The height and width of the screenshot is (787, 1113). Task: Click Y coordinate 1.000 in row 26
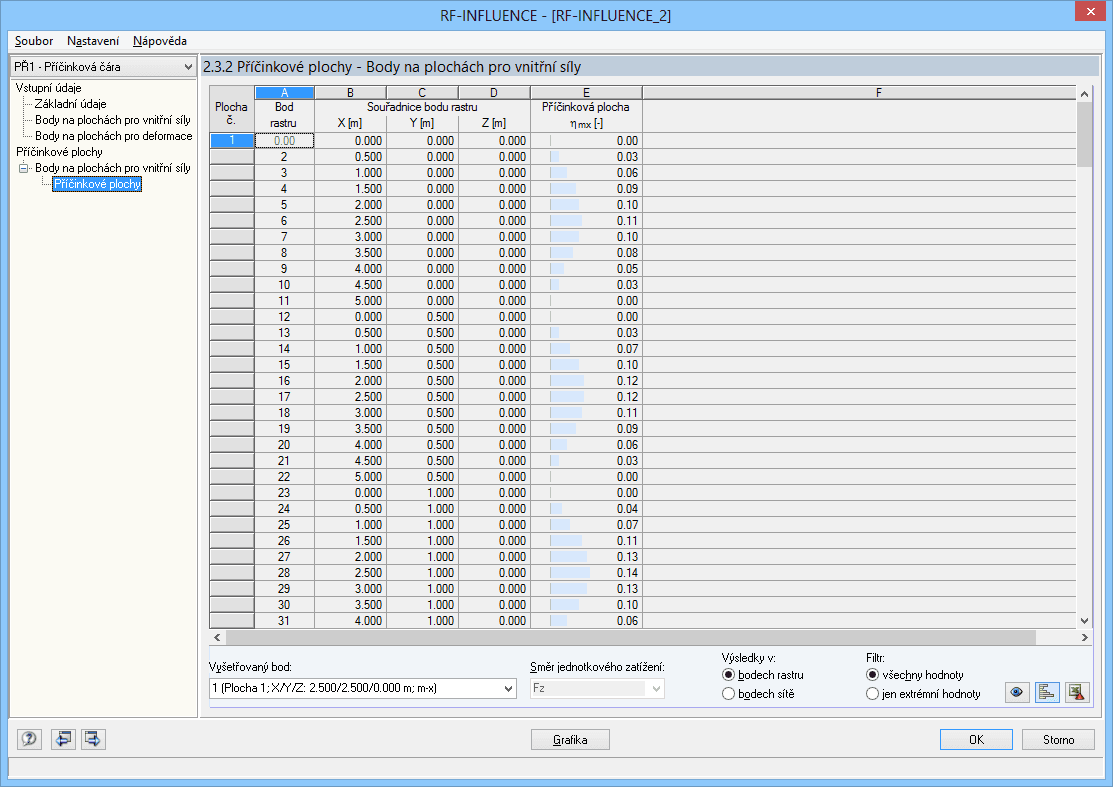click(x=422, y=541)
